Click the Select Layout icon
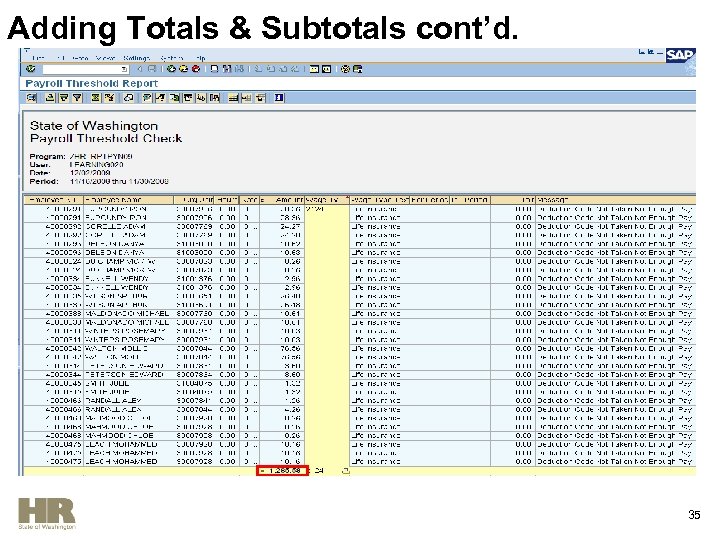 pos(247,97)
